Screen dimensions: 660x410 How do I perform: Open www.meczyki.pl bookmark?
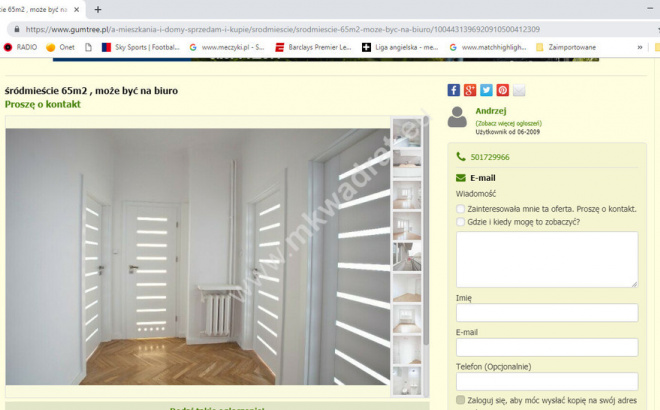pos(227,47)
